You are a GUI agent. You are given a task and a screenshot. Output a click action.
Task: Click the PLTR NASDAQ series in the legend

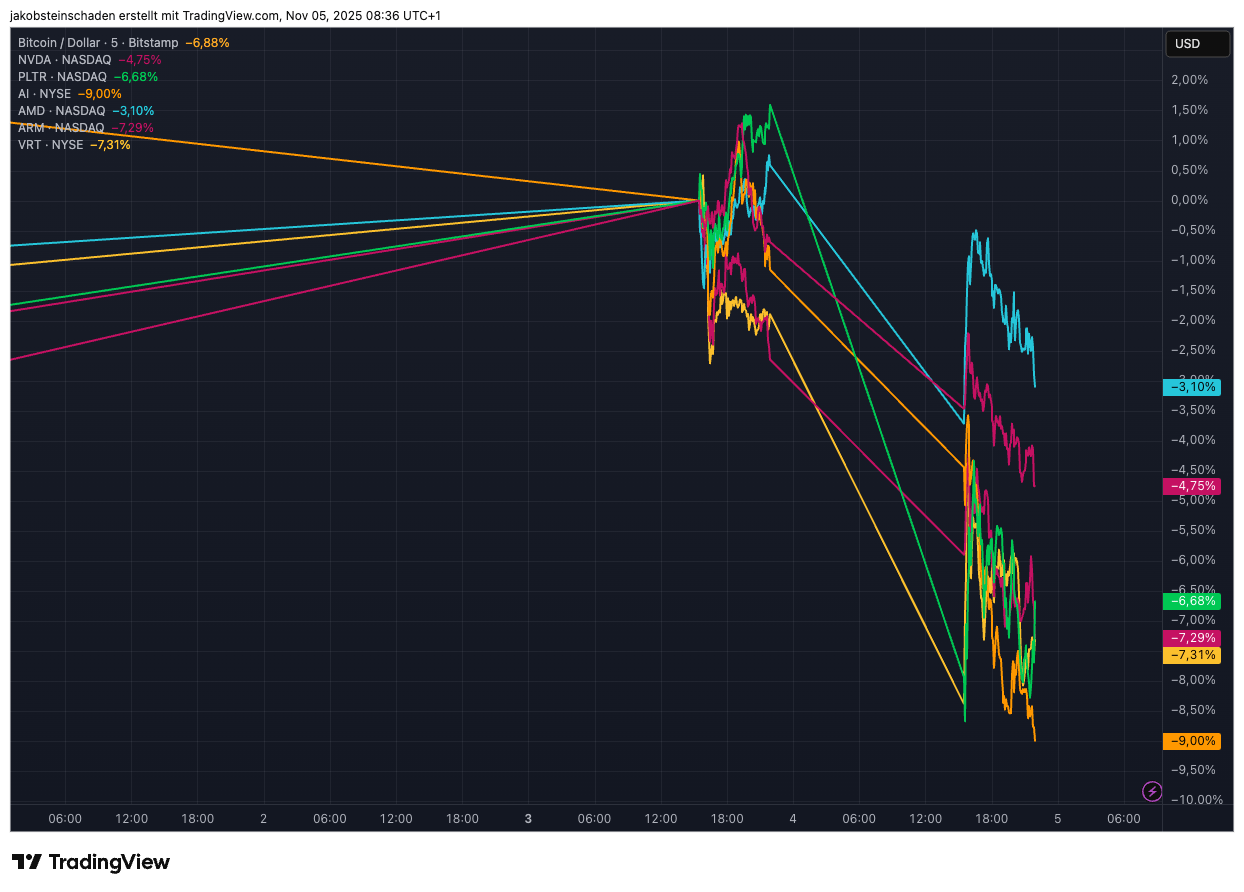coord(62,77)
